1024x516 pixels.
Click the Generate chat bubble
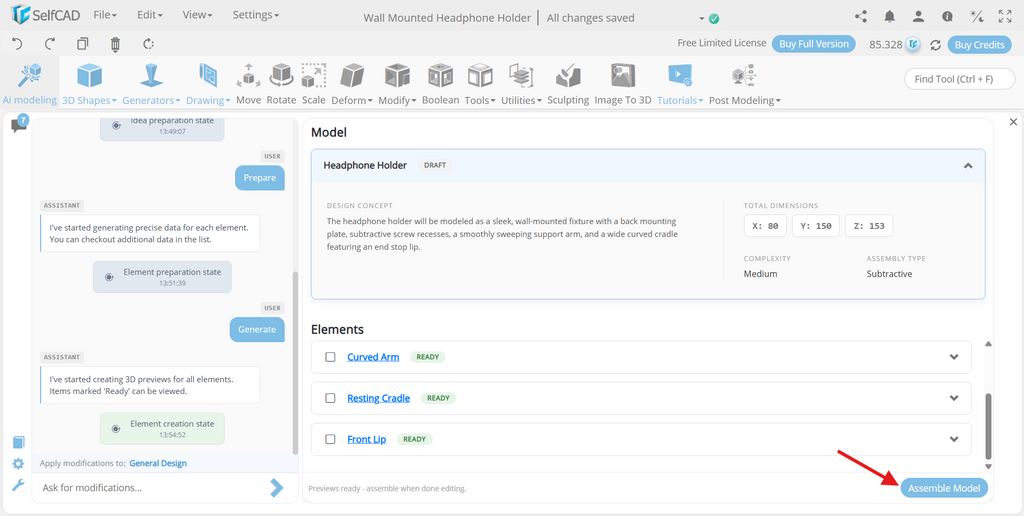tap(257, 329)
